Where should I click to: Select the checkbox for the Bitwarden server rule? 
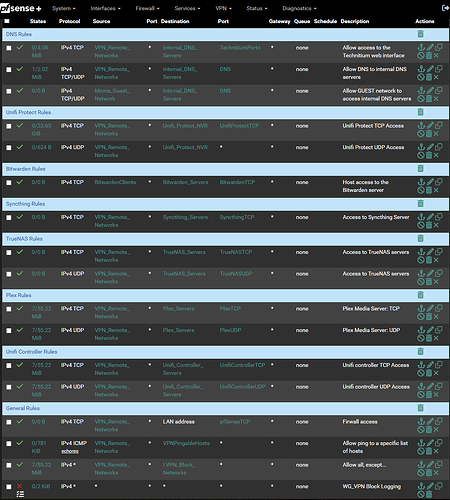[x=9, y=183]
